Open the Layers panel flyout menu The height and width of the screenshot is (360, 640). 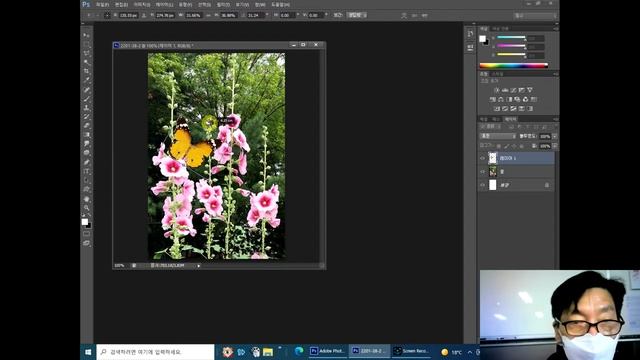click(556, 119)
